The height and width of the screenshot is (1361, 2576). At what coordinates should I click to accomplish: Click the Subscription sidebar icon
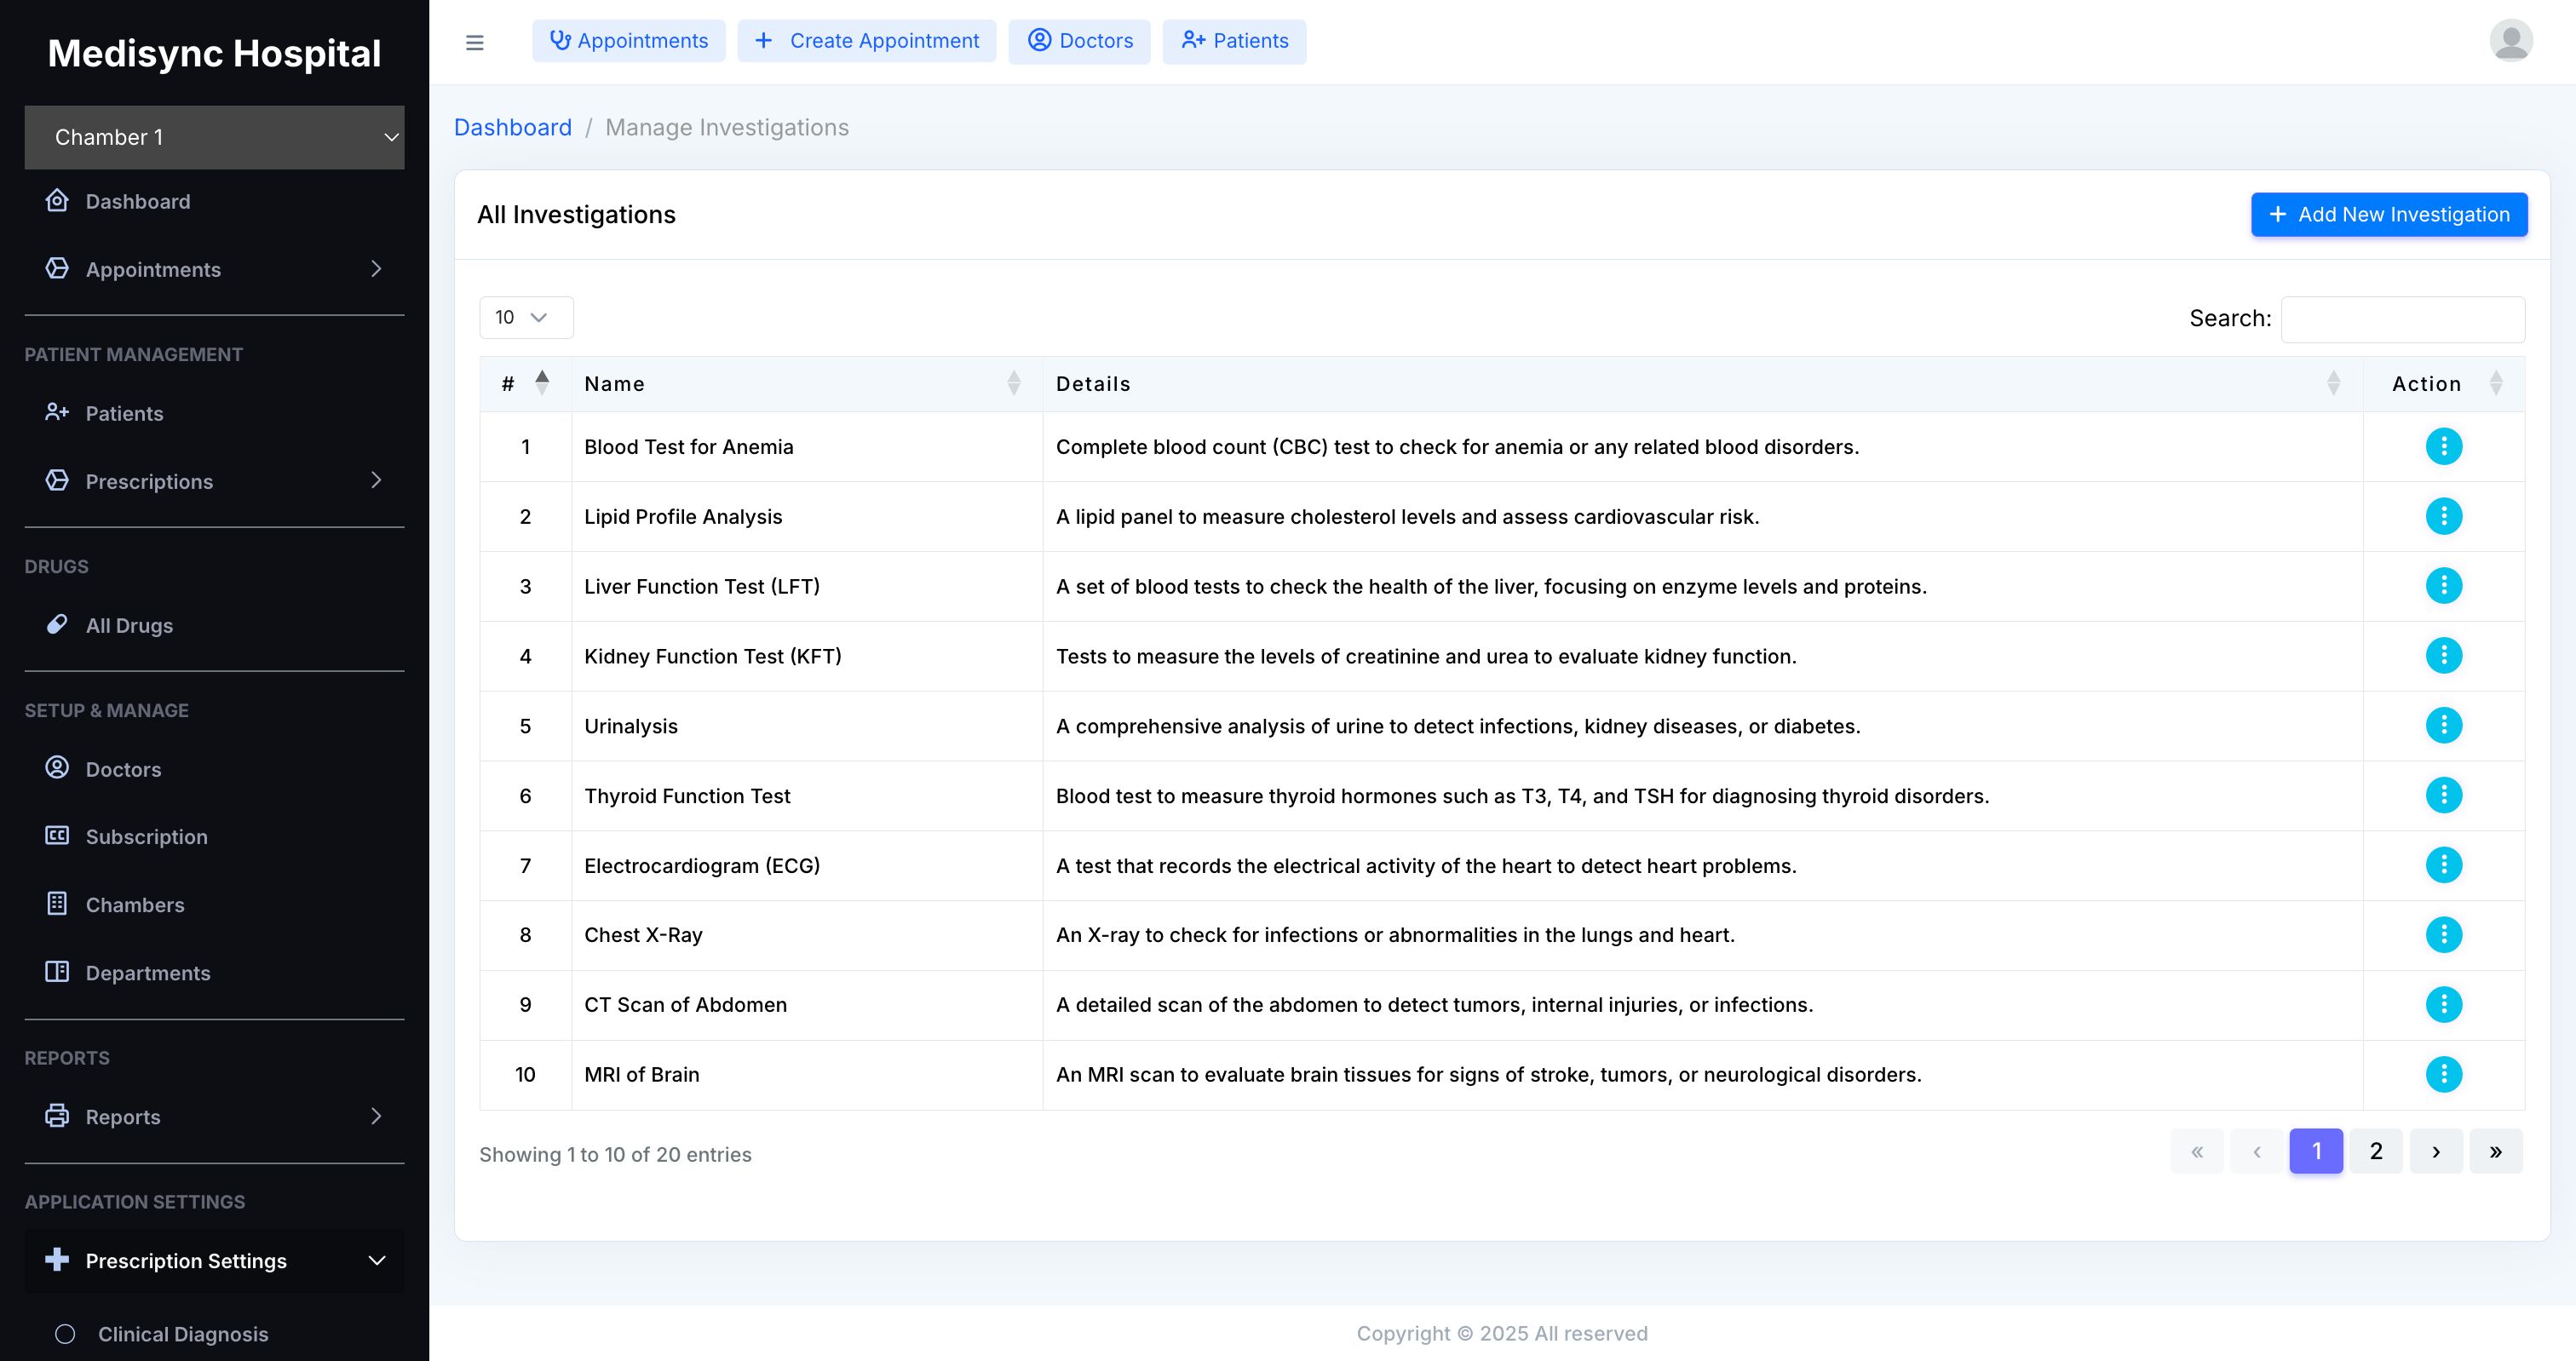(x=57, y=836)
